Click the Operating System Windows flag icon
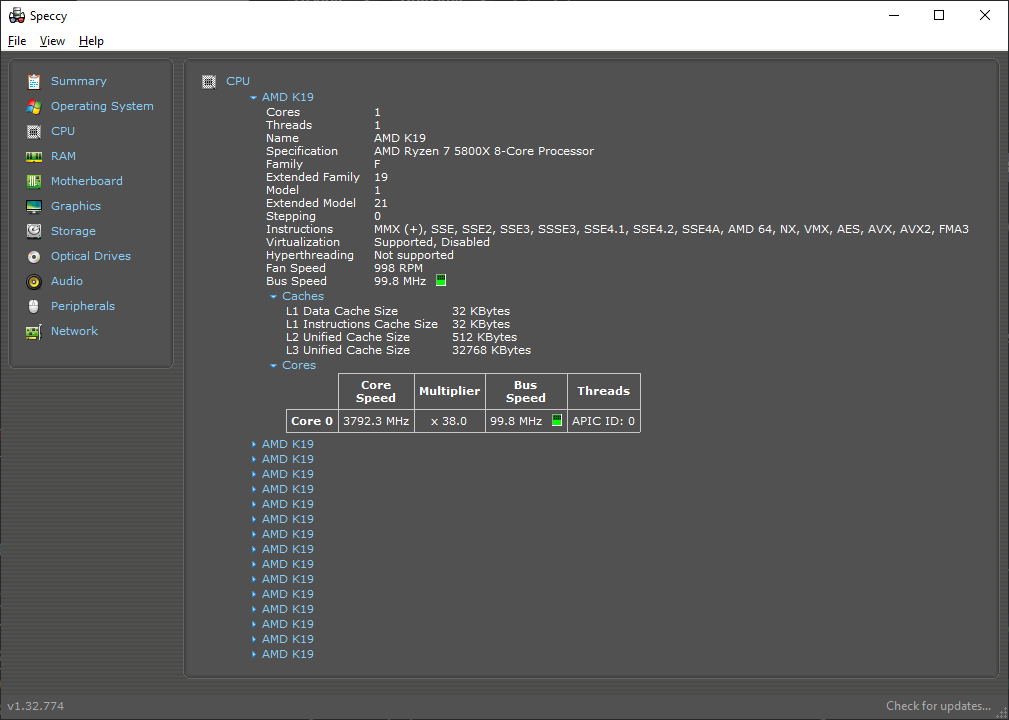 point(34,106)
